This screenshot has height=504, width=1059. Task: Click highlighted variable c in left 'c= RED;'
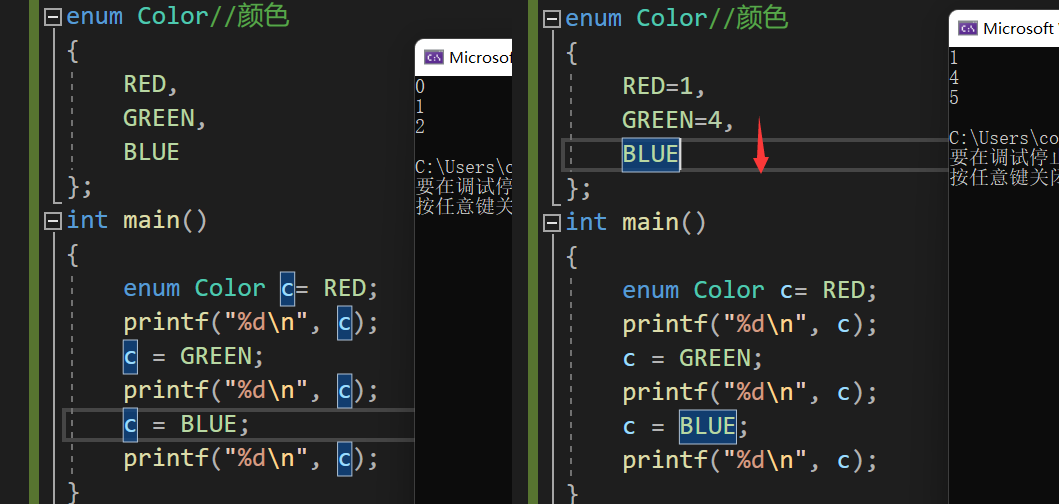[288, 288]
